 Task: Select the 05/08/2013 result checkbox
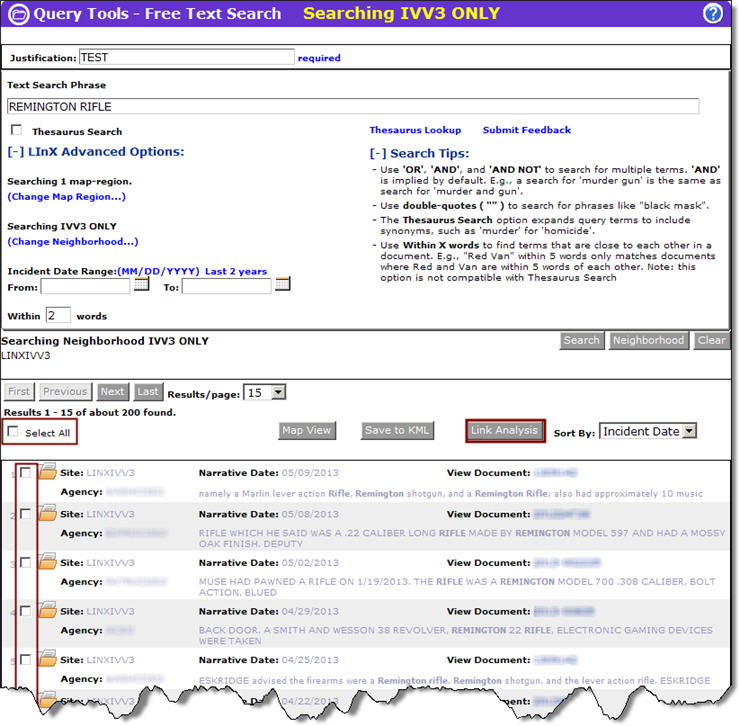tap(25, 513)
